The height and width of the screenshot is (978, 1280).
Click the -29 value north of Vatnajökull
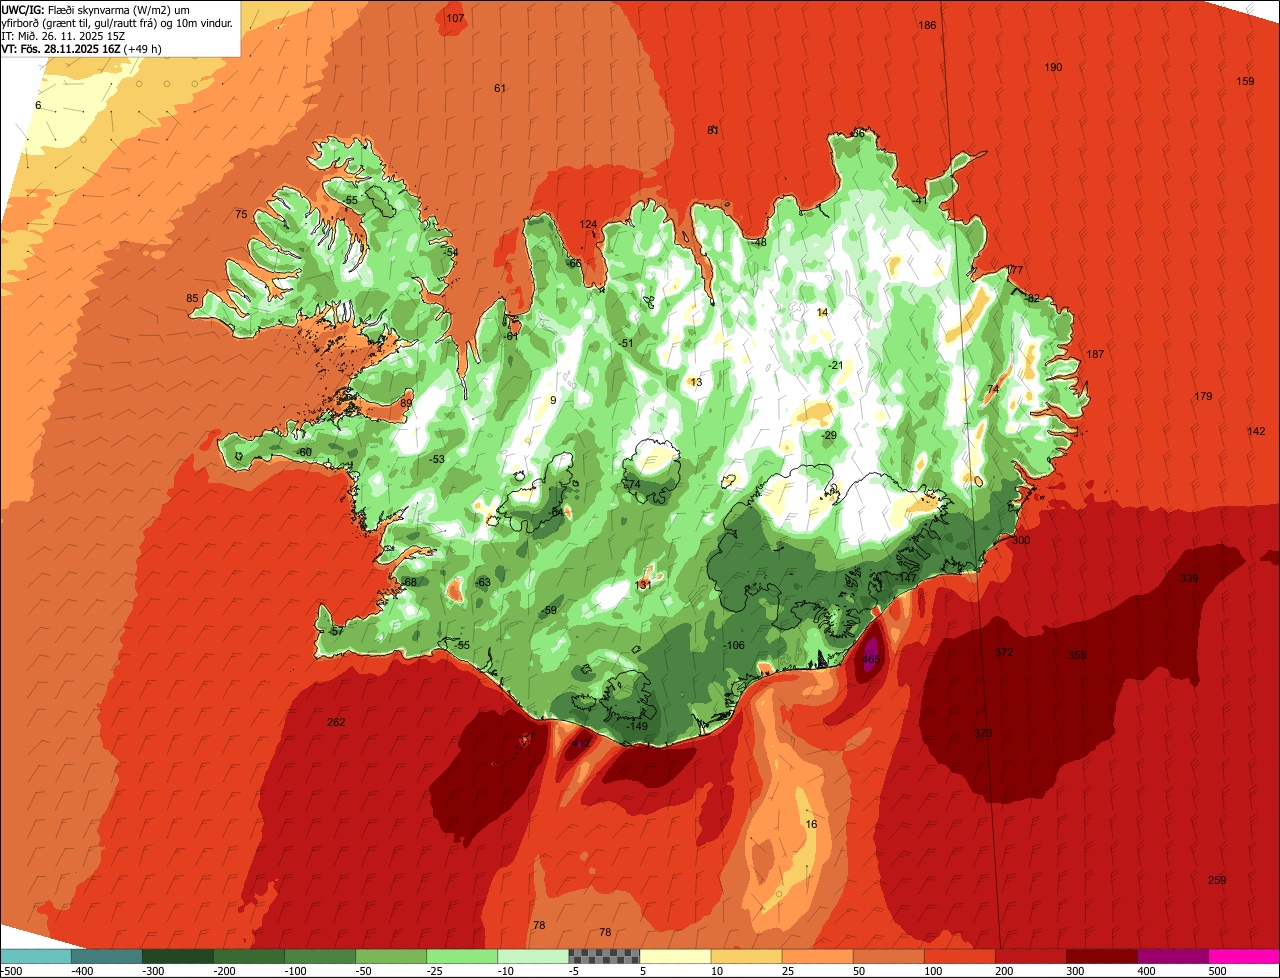tap(828, 435)
